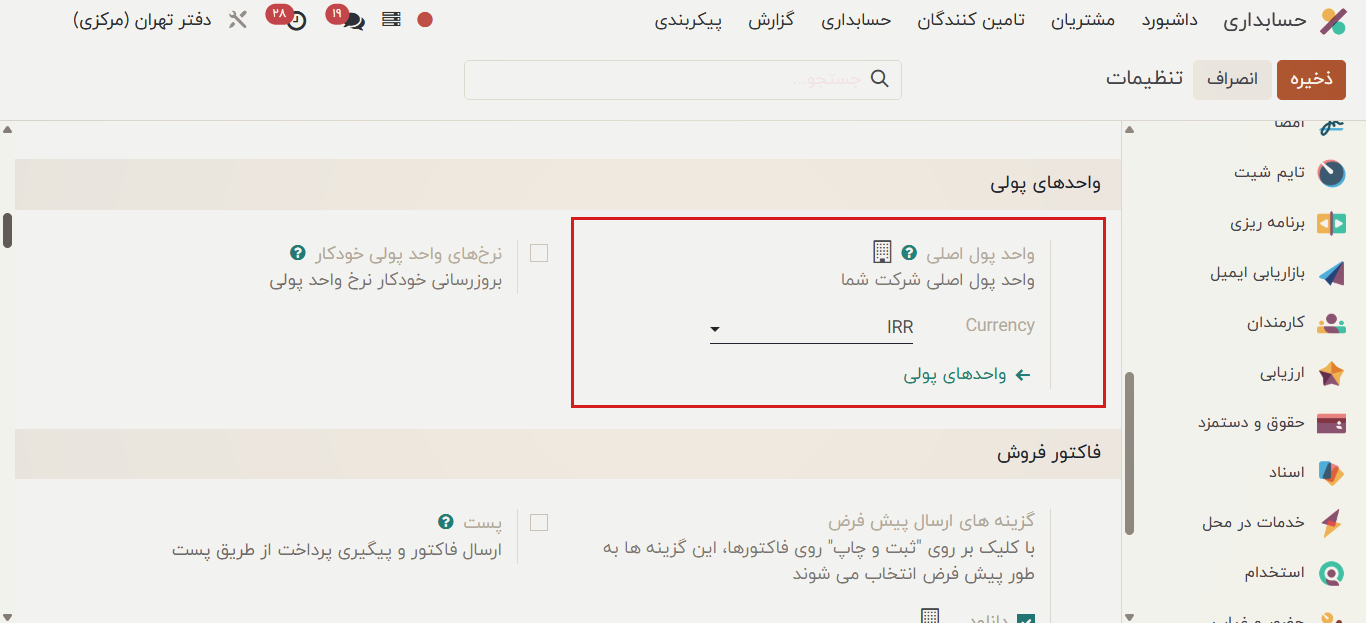1366x623 pixels.
Task: Click text ارسال فاکتور و پیگیری پرداخت از طریق پست
Action: 337,550
